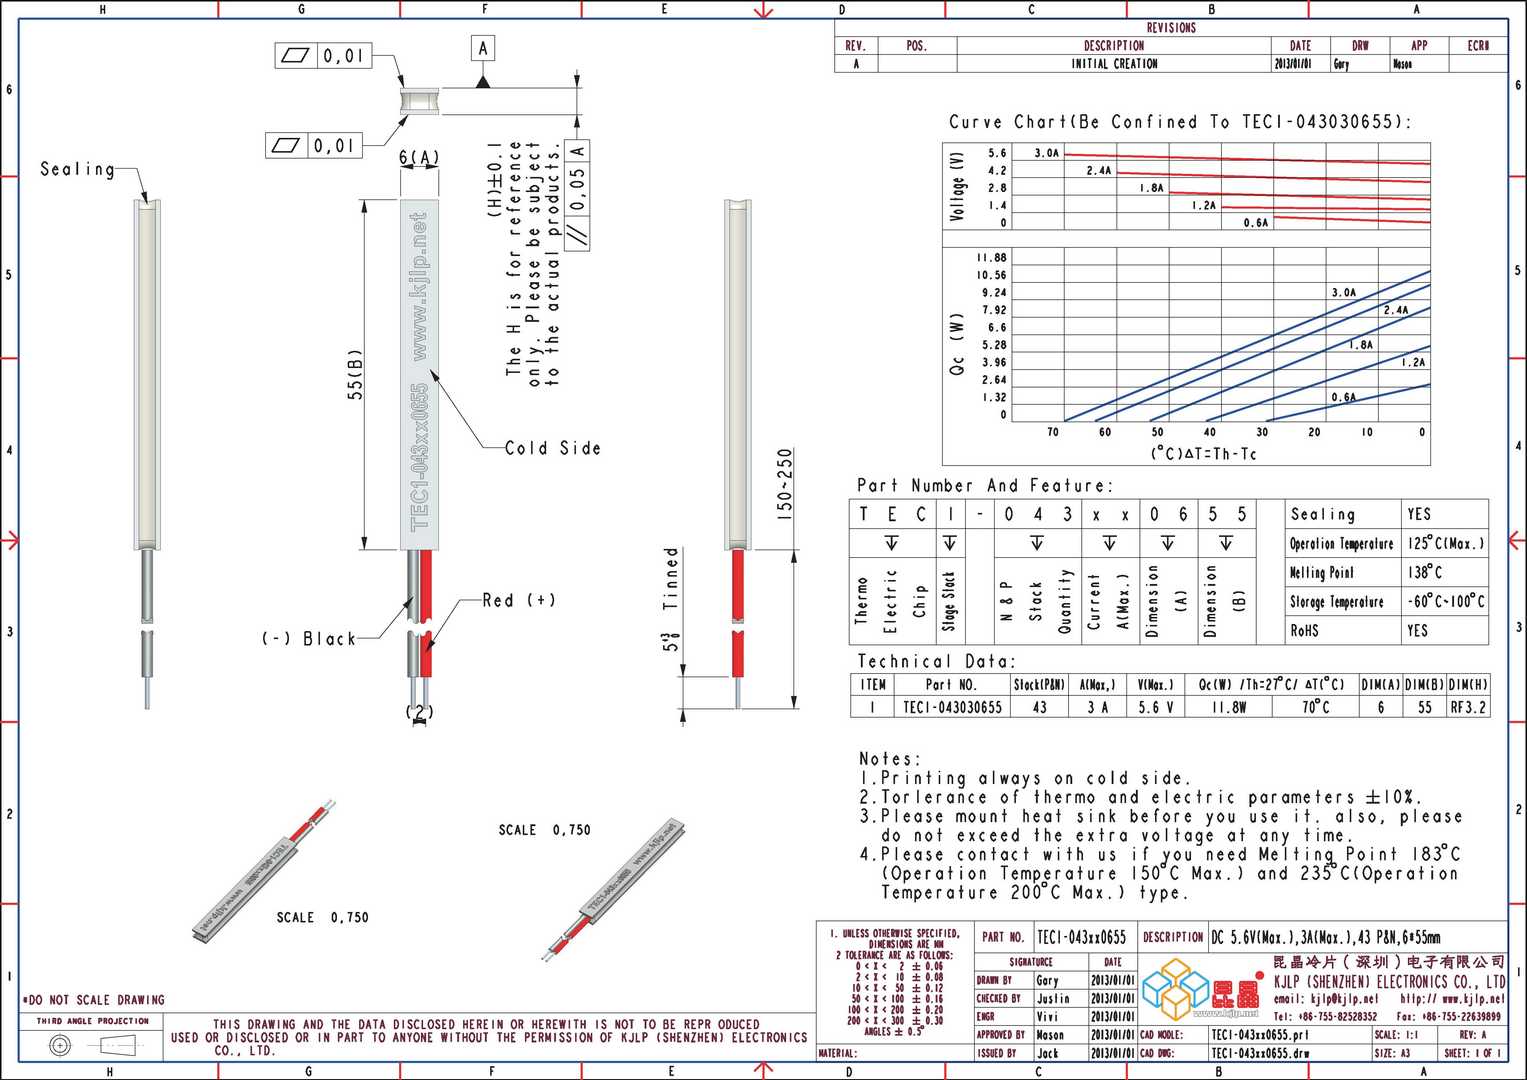Click the 'Fax: +86-755-22639899' entry
The width and height of the screenshot is (1527, 1080).
pyautogui.click(x=1449, y=1016)
